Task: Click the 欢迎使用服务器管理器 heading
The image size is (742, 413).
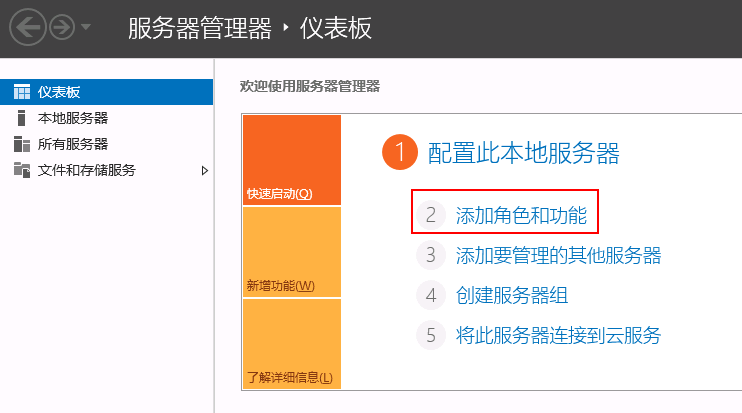Action: pyautogui.click(x=310, y=86)
